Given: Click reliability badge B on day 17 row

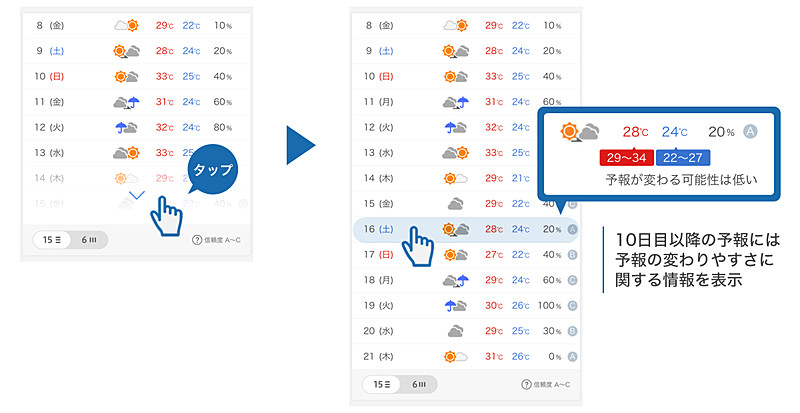Looking at the screenshot, I should coord(574,254).
